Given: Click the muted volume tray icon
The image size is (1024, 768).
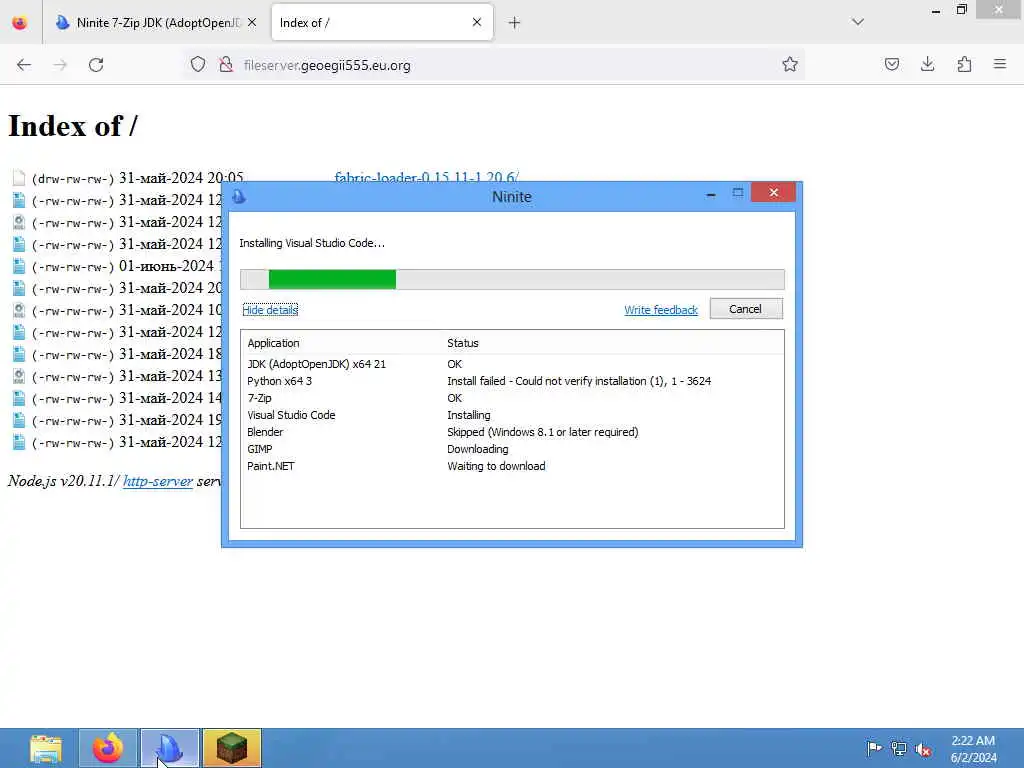Looking at the screenshot, I should 923,749.
